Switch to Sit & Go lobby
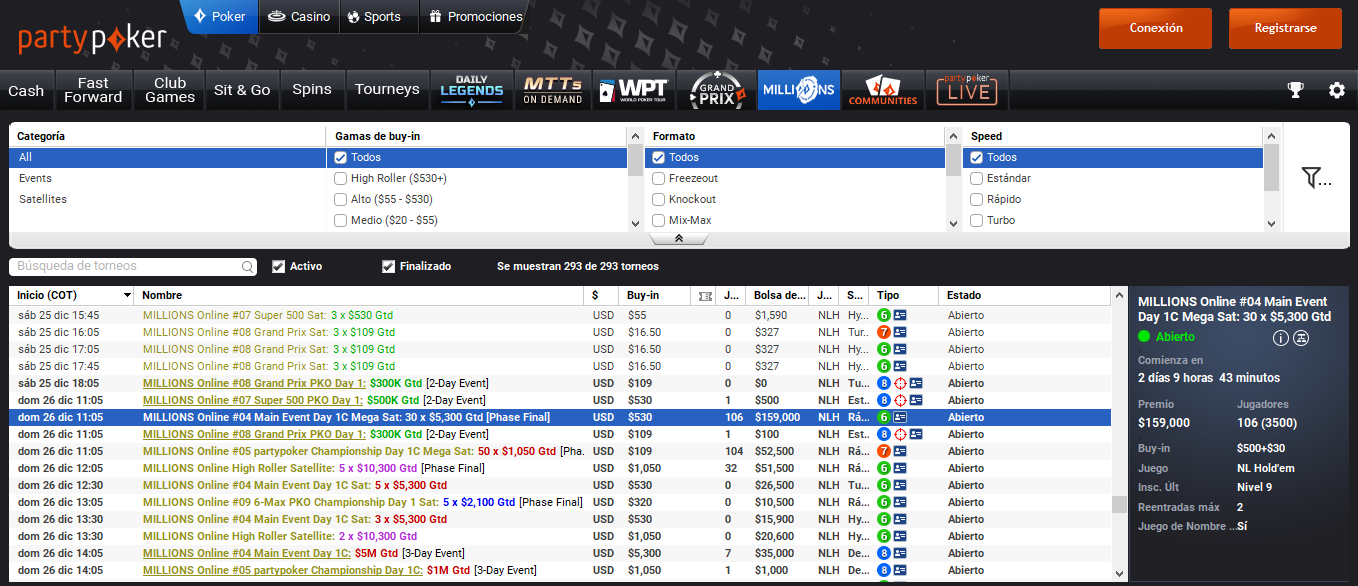 [242, 90]
